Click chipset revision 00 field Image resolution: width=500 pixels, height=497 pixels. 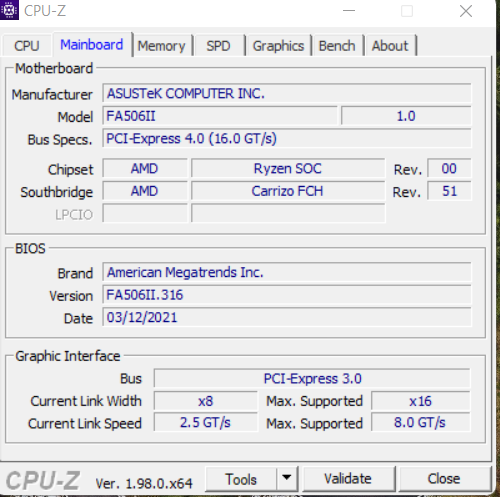pos(449,168)
